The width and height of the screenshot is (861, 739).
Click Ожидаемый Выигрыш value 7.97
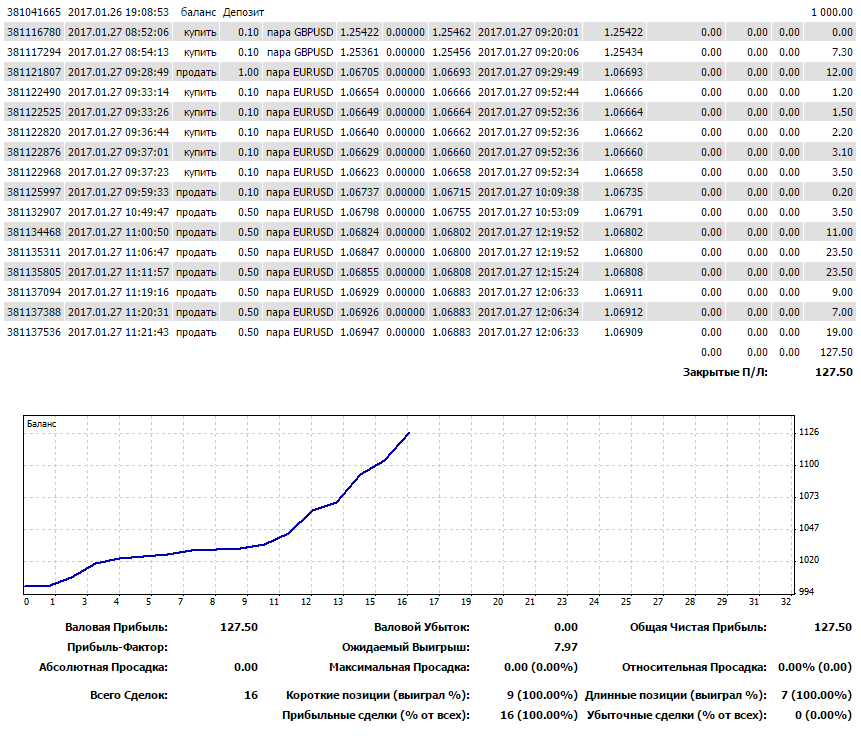click(x=566, y=647)
